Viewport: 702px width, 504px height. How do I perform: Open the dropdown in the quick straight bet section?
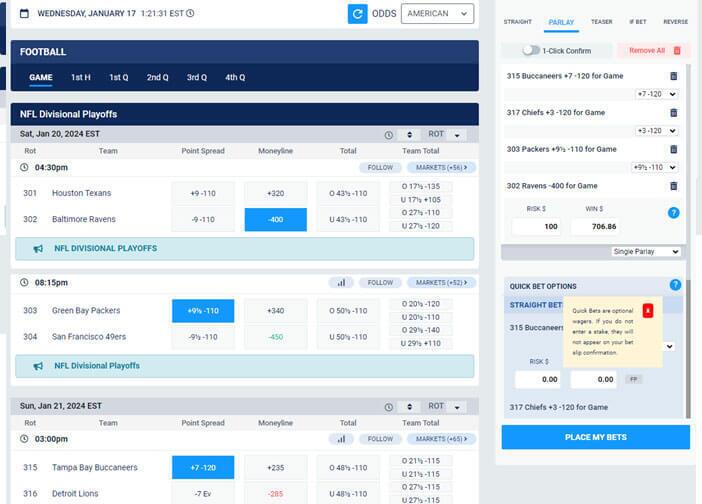(669, 346)
